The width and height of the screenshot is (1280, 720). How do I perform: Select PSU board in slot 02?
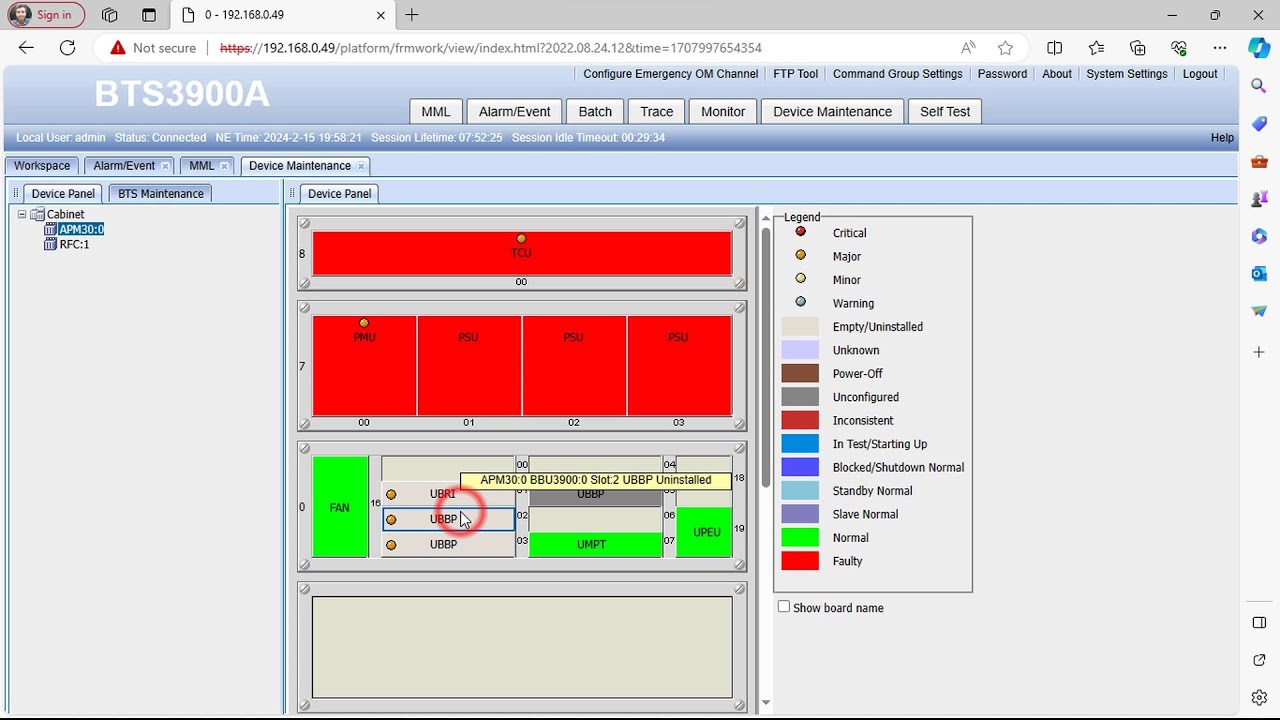[x=574, y=365]
